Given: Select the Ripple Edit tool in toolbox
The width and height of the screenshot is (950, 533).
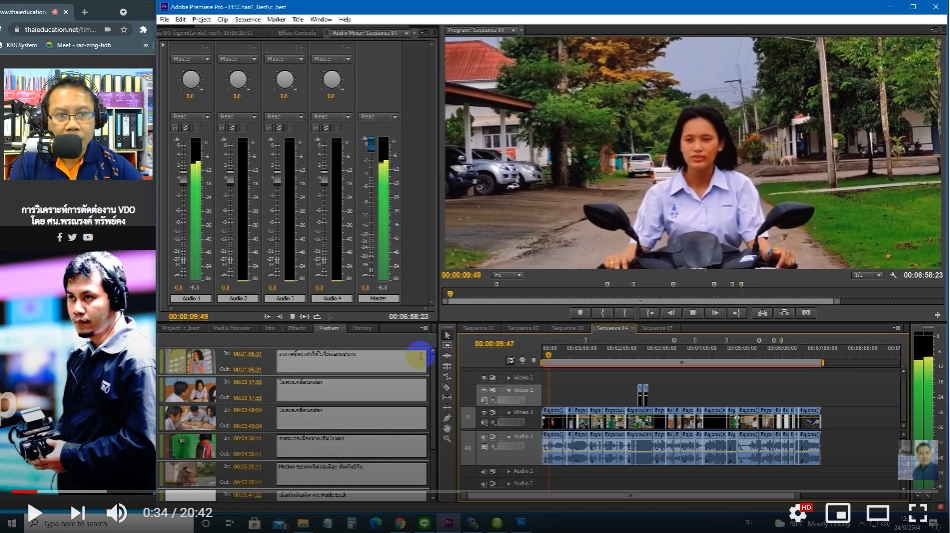Looking at the screenshot, I should tap(447, 356).
